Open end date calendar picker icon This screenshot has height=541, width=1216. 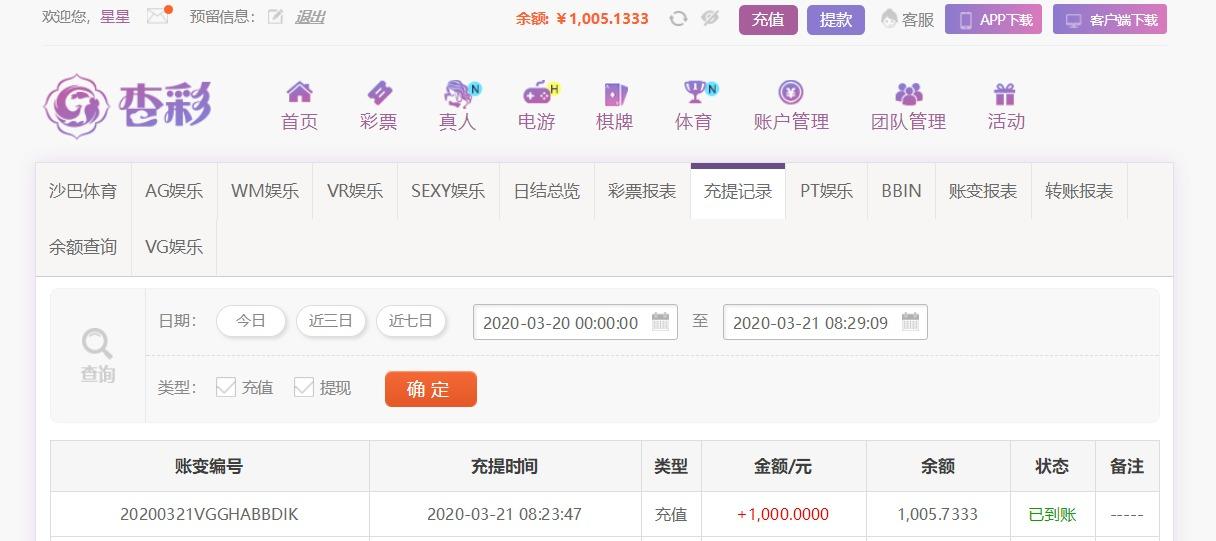910,322
